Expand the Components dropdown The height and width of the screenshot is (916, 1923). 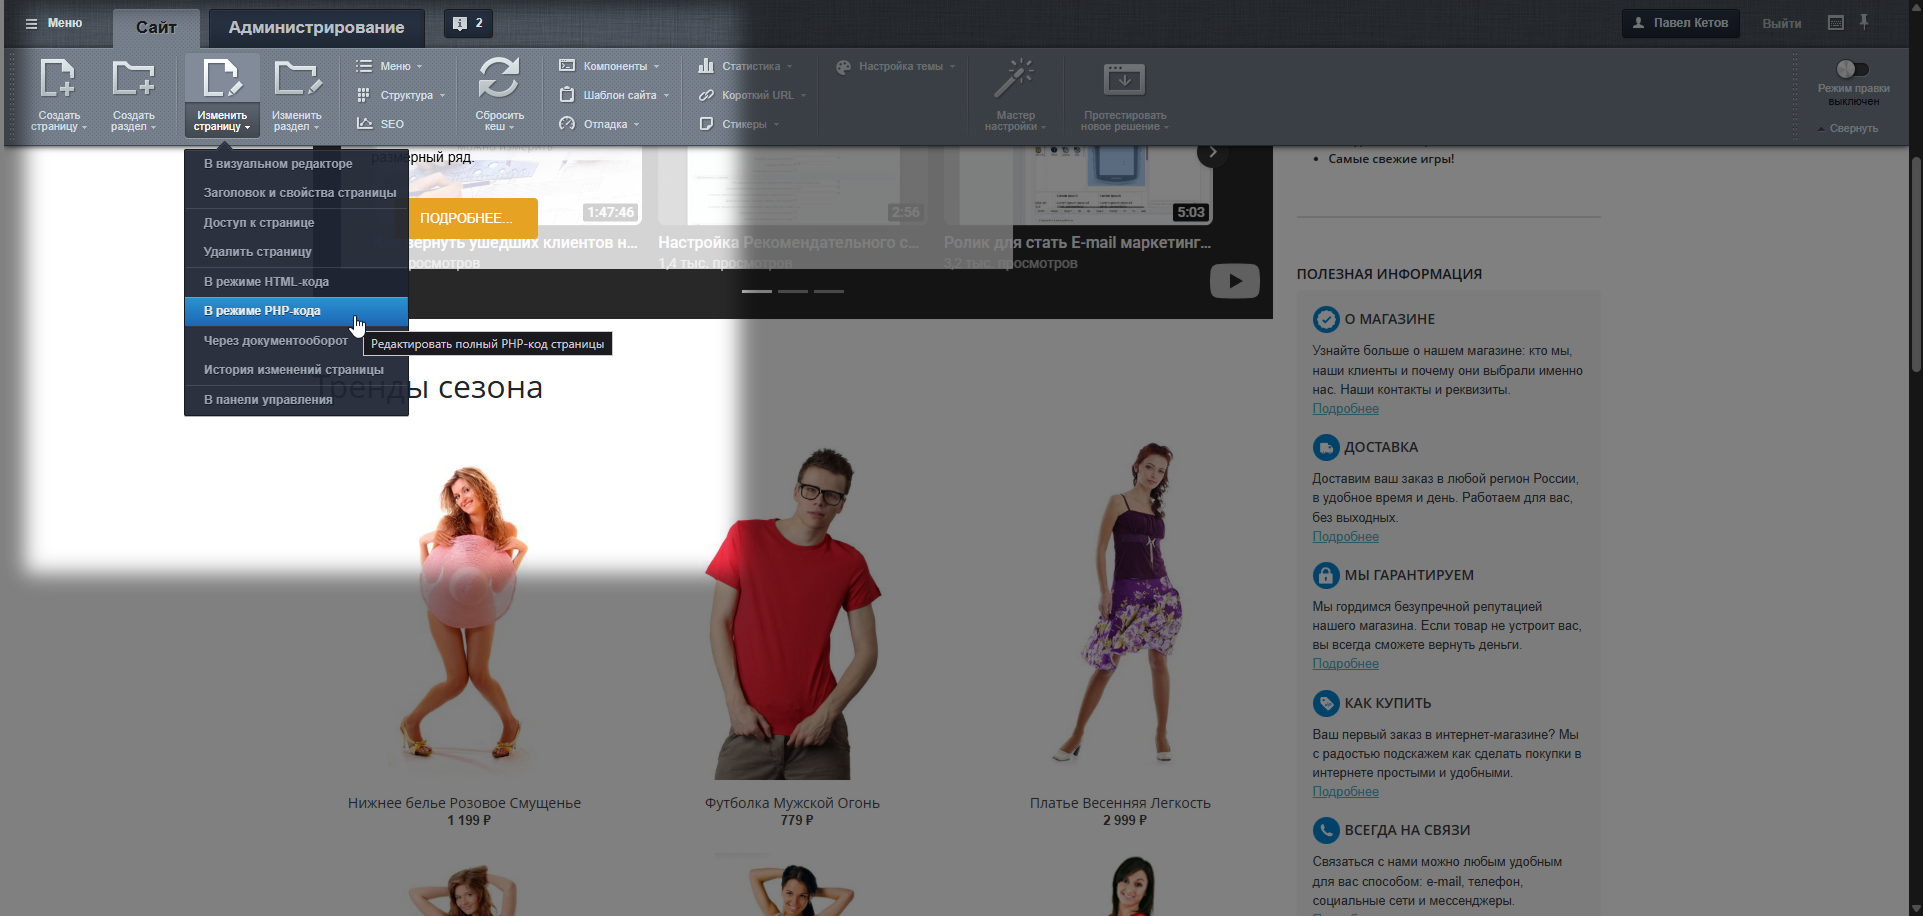click(x=610, y=66)
